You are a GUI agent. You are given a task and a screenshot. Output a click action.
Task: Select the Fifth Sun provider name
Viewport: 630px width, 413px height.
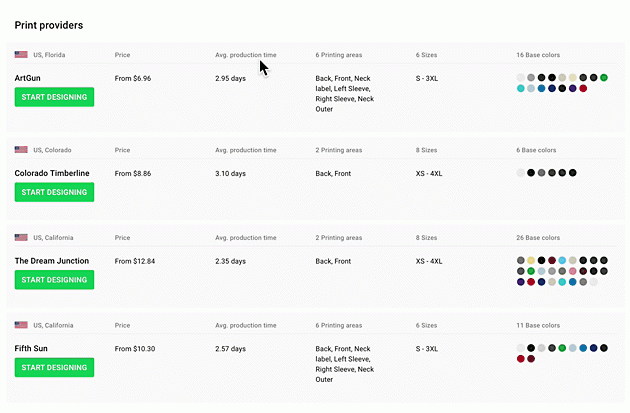(x=32, y=349)
